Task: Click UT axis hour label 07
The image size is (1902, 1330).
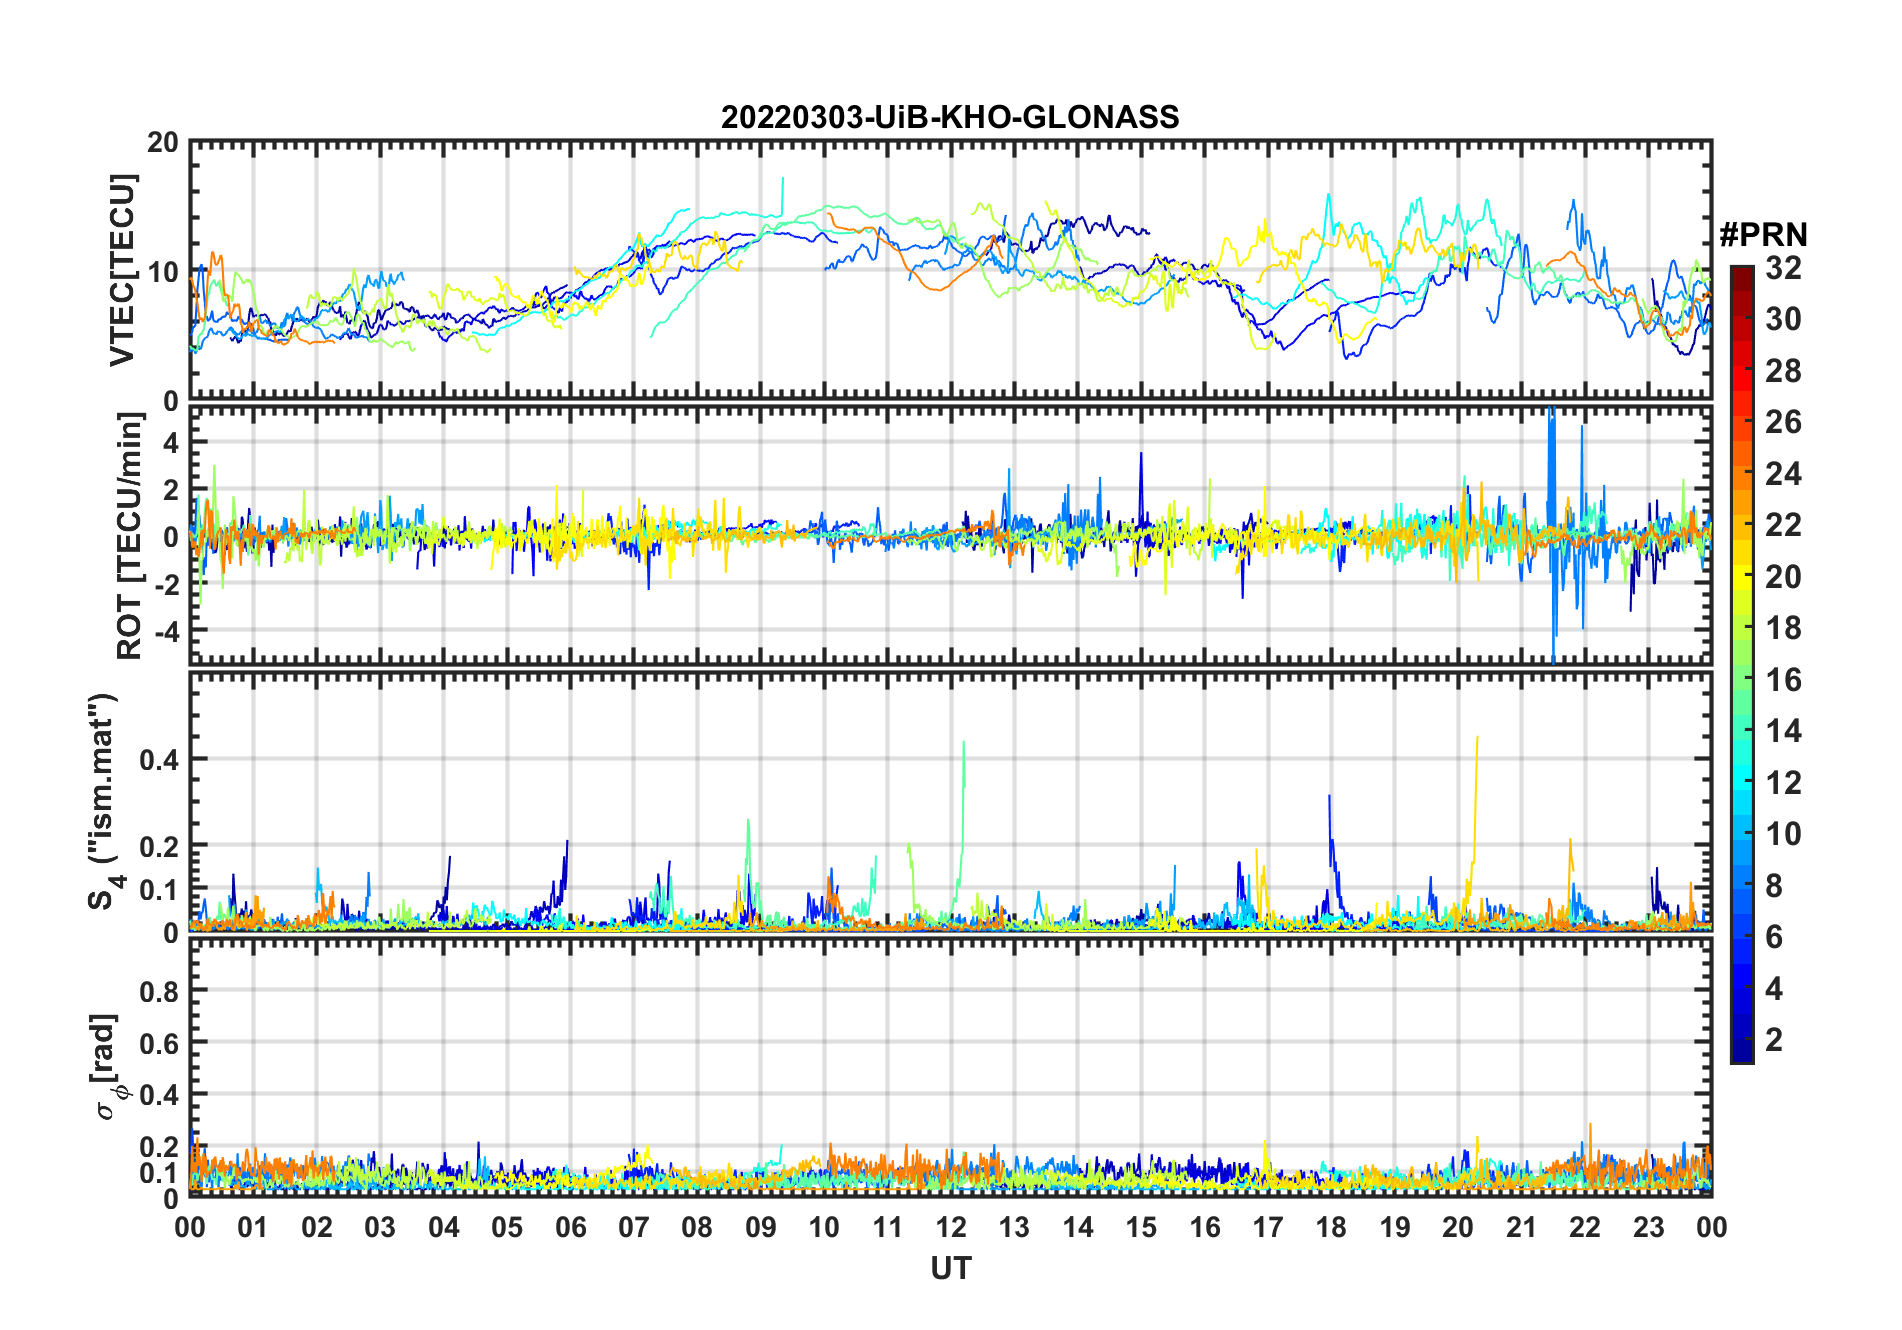Action: tap(634, 1227)
